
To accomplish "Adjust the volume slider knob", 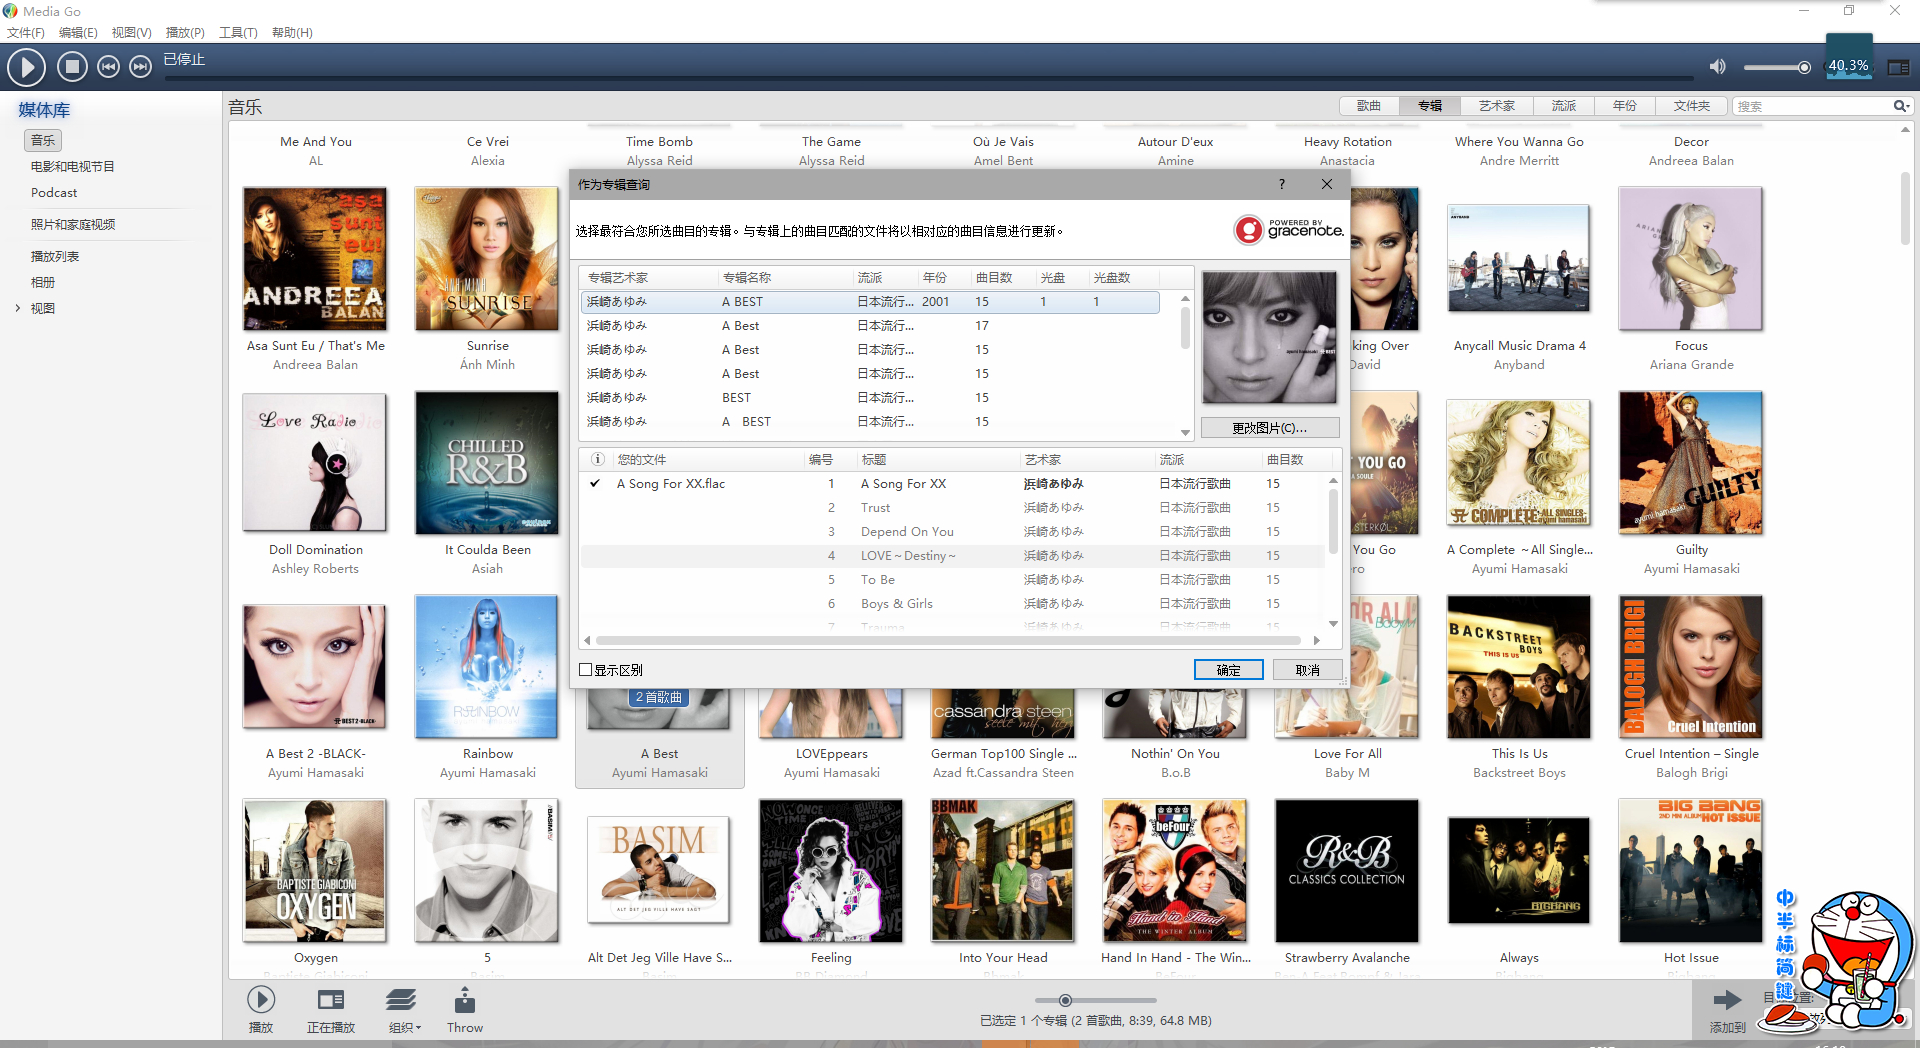I will coord(1804,68).
